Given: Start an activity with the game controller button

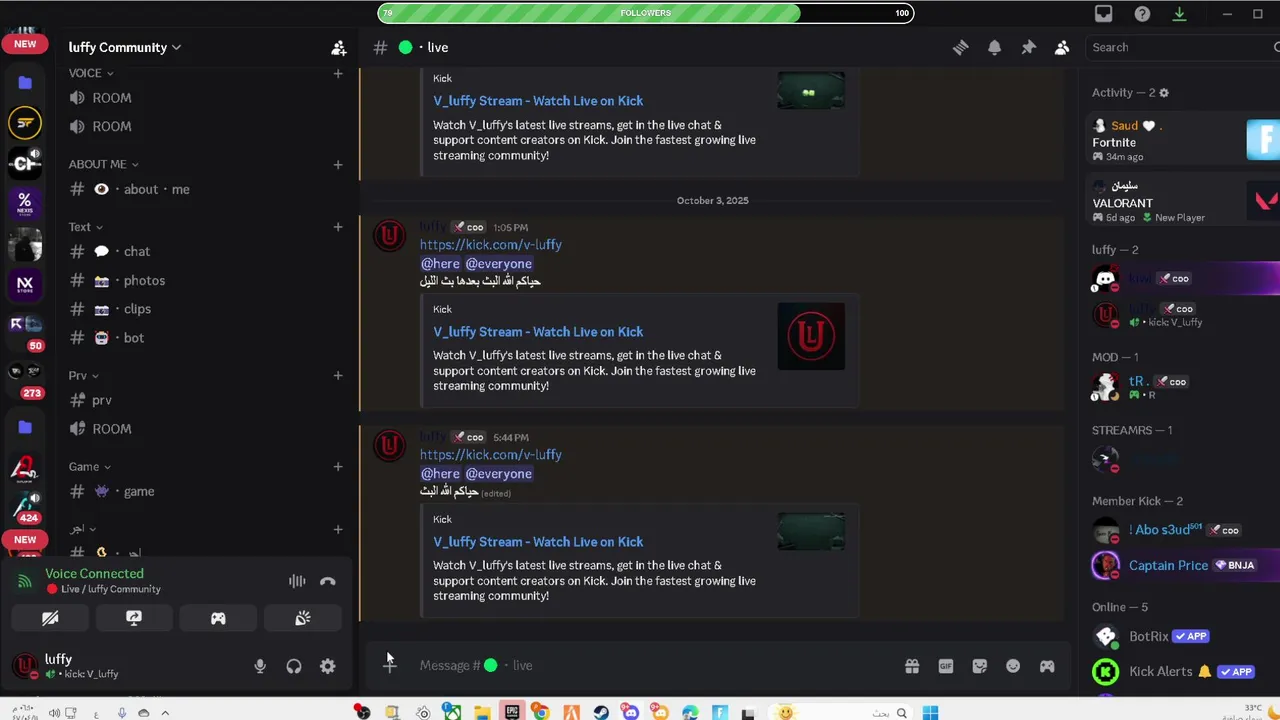Looking at the screenshot, I should point(218,618).
